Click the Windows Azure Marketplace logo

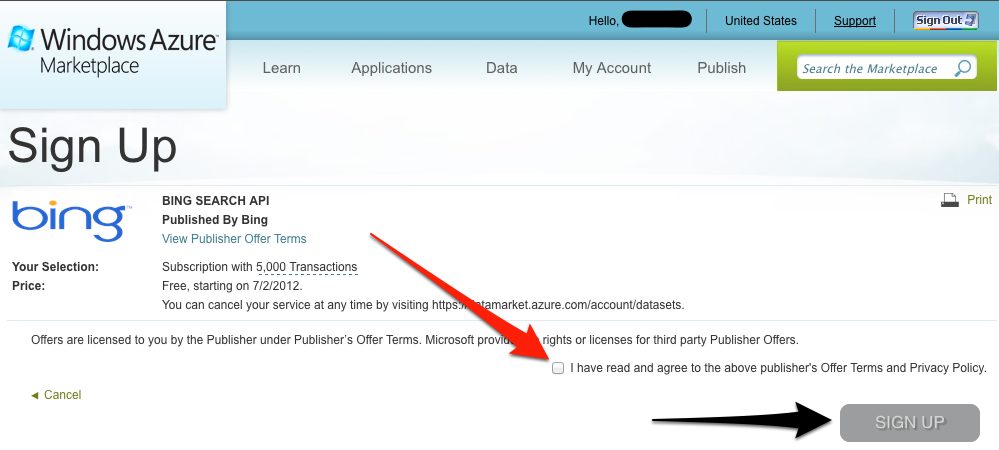tap(113, 51)
